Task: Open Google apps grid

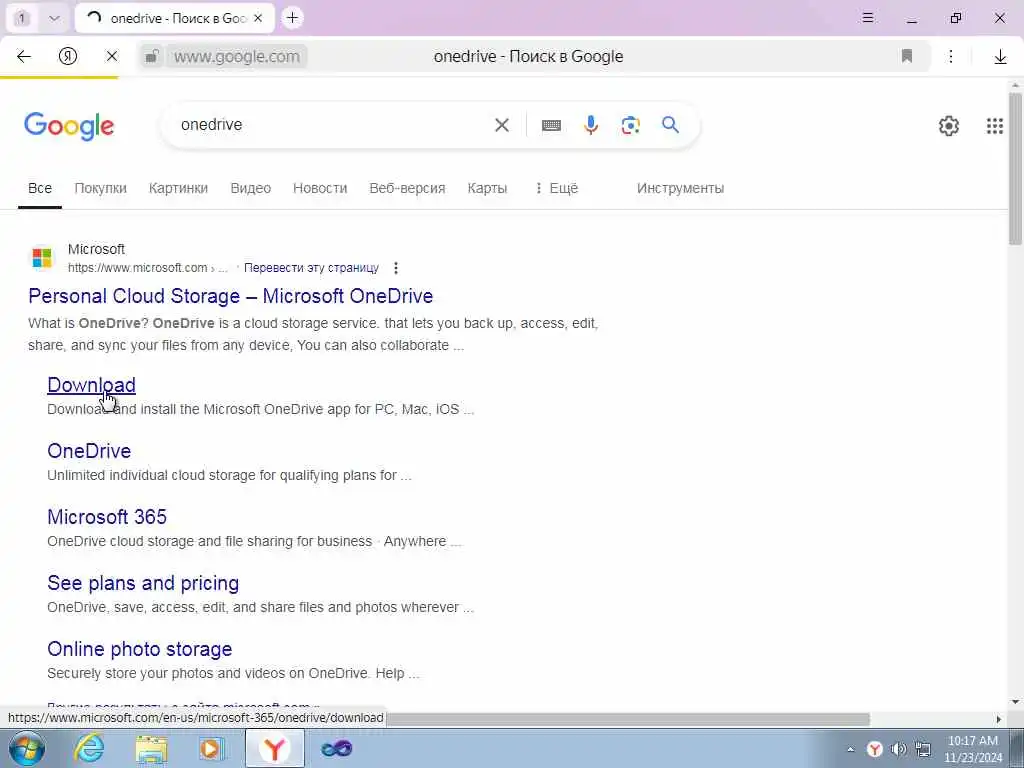Action: point(995,125)
